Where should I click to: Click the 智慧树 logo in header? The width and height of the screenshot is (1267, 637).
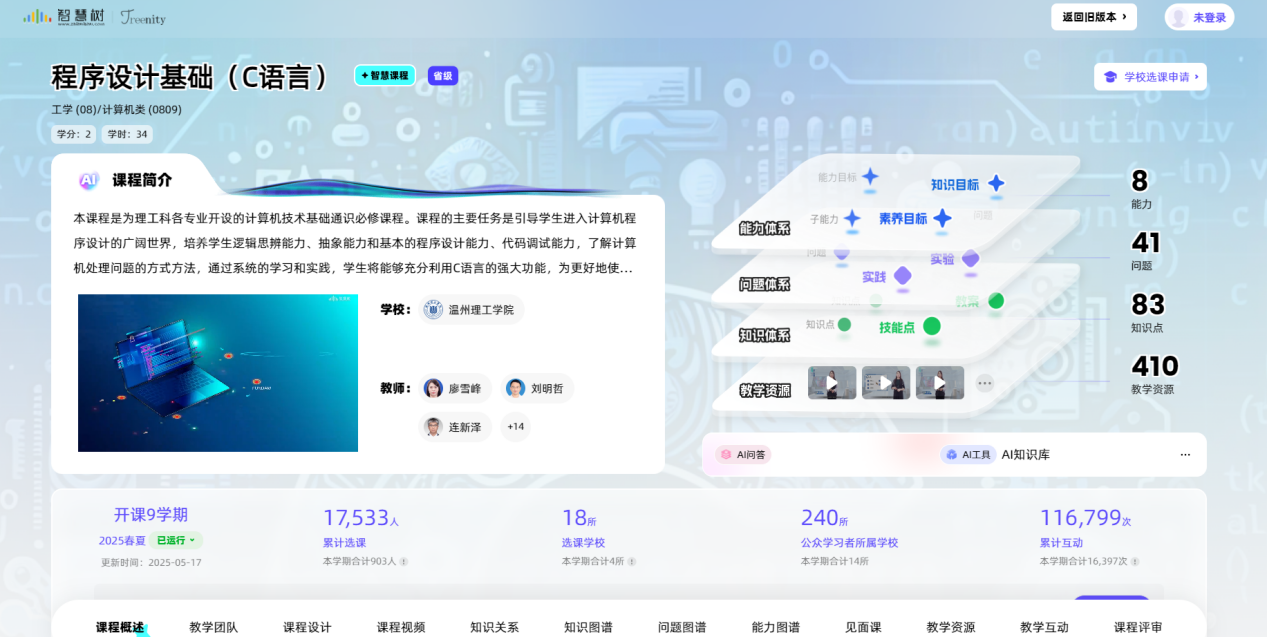pos(64,17)
